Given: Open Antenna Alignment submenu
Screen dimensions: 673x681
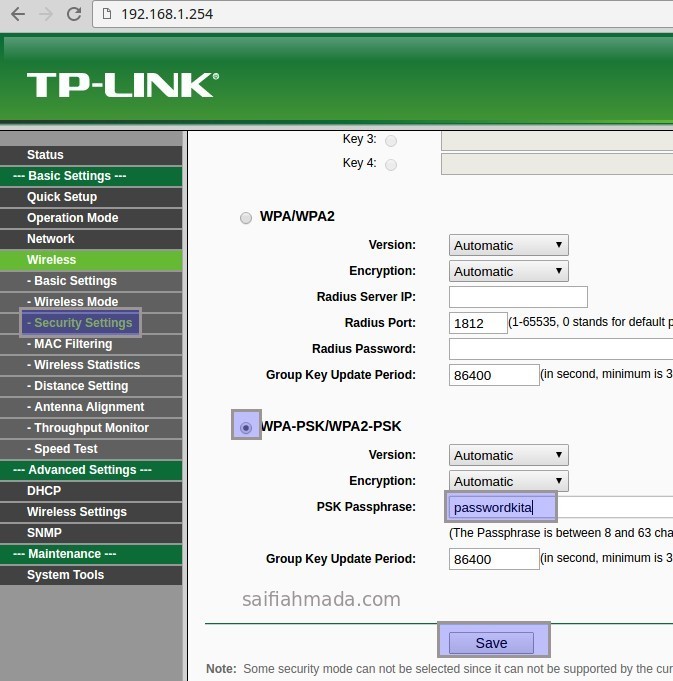Looking at the screenshot, I should (x=91, y=407).
